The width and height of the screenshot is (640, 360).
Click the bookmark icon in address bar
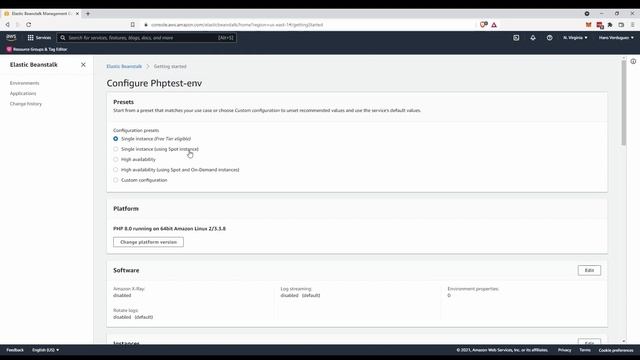coord(133,24)
